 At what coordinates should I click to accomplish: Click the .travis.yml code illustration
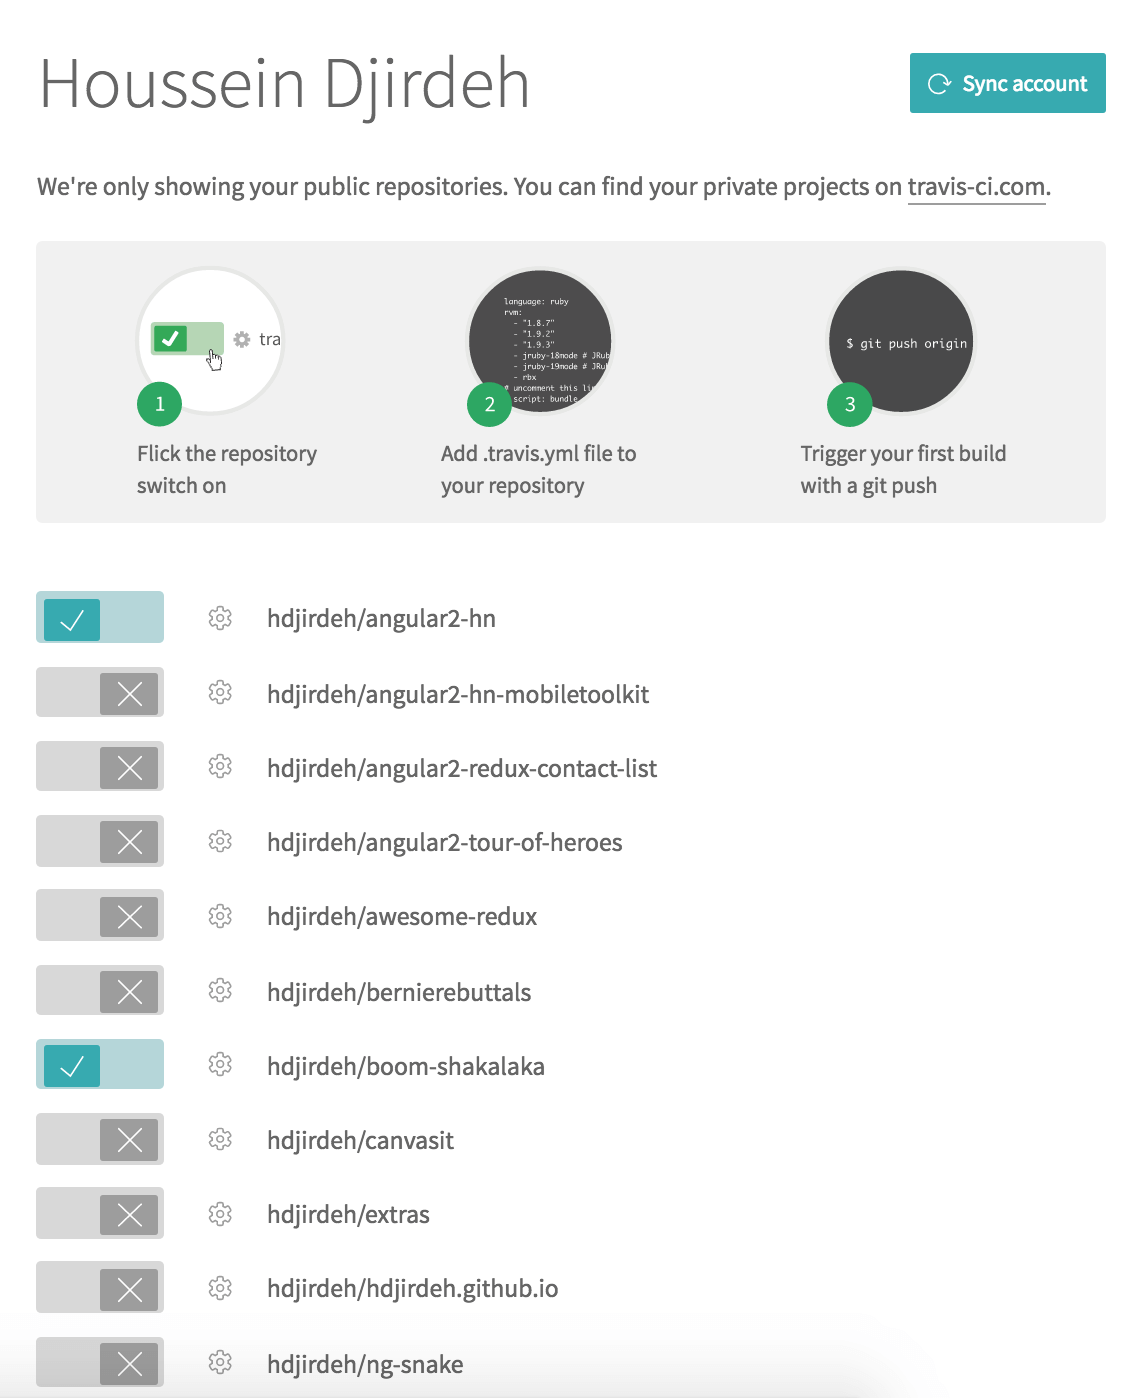pos(540,341)
